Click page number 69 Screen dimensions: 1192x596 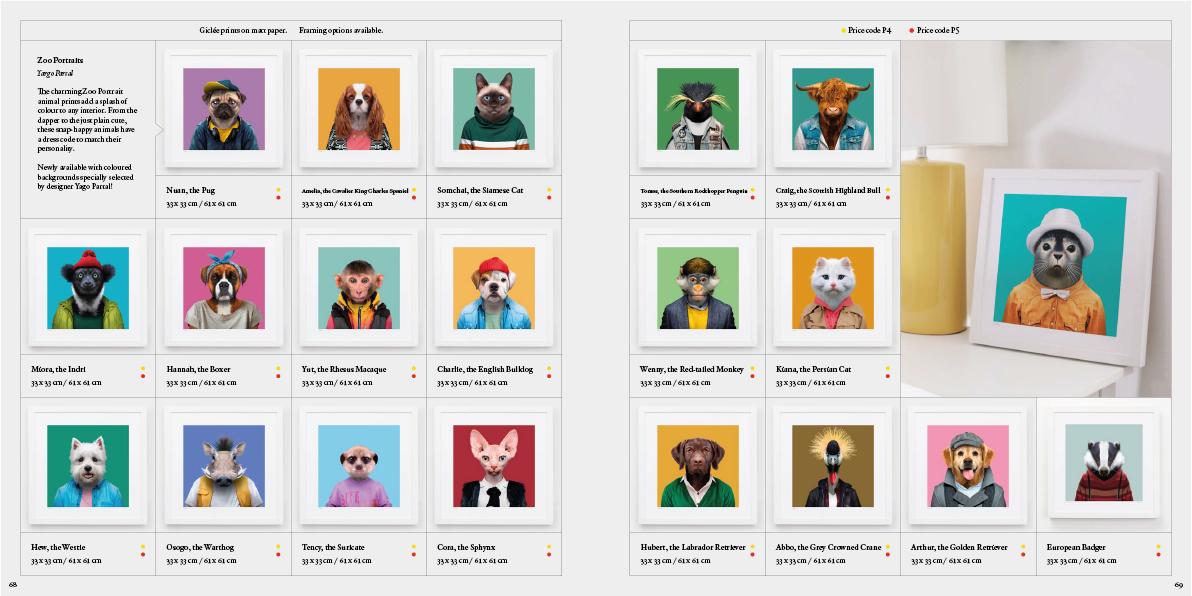point(1179,584)
